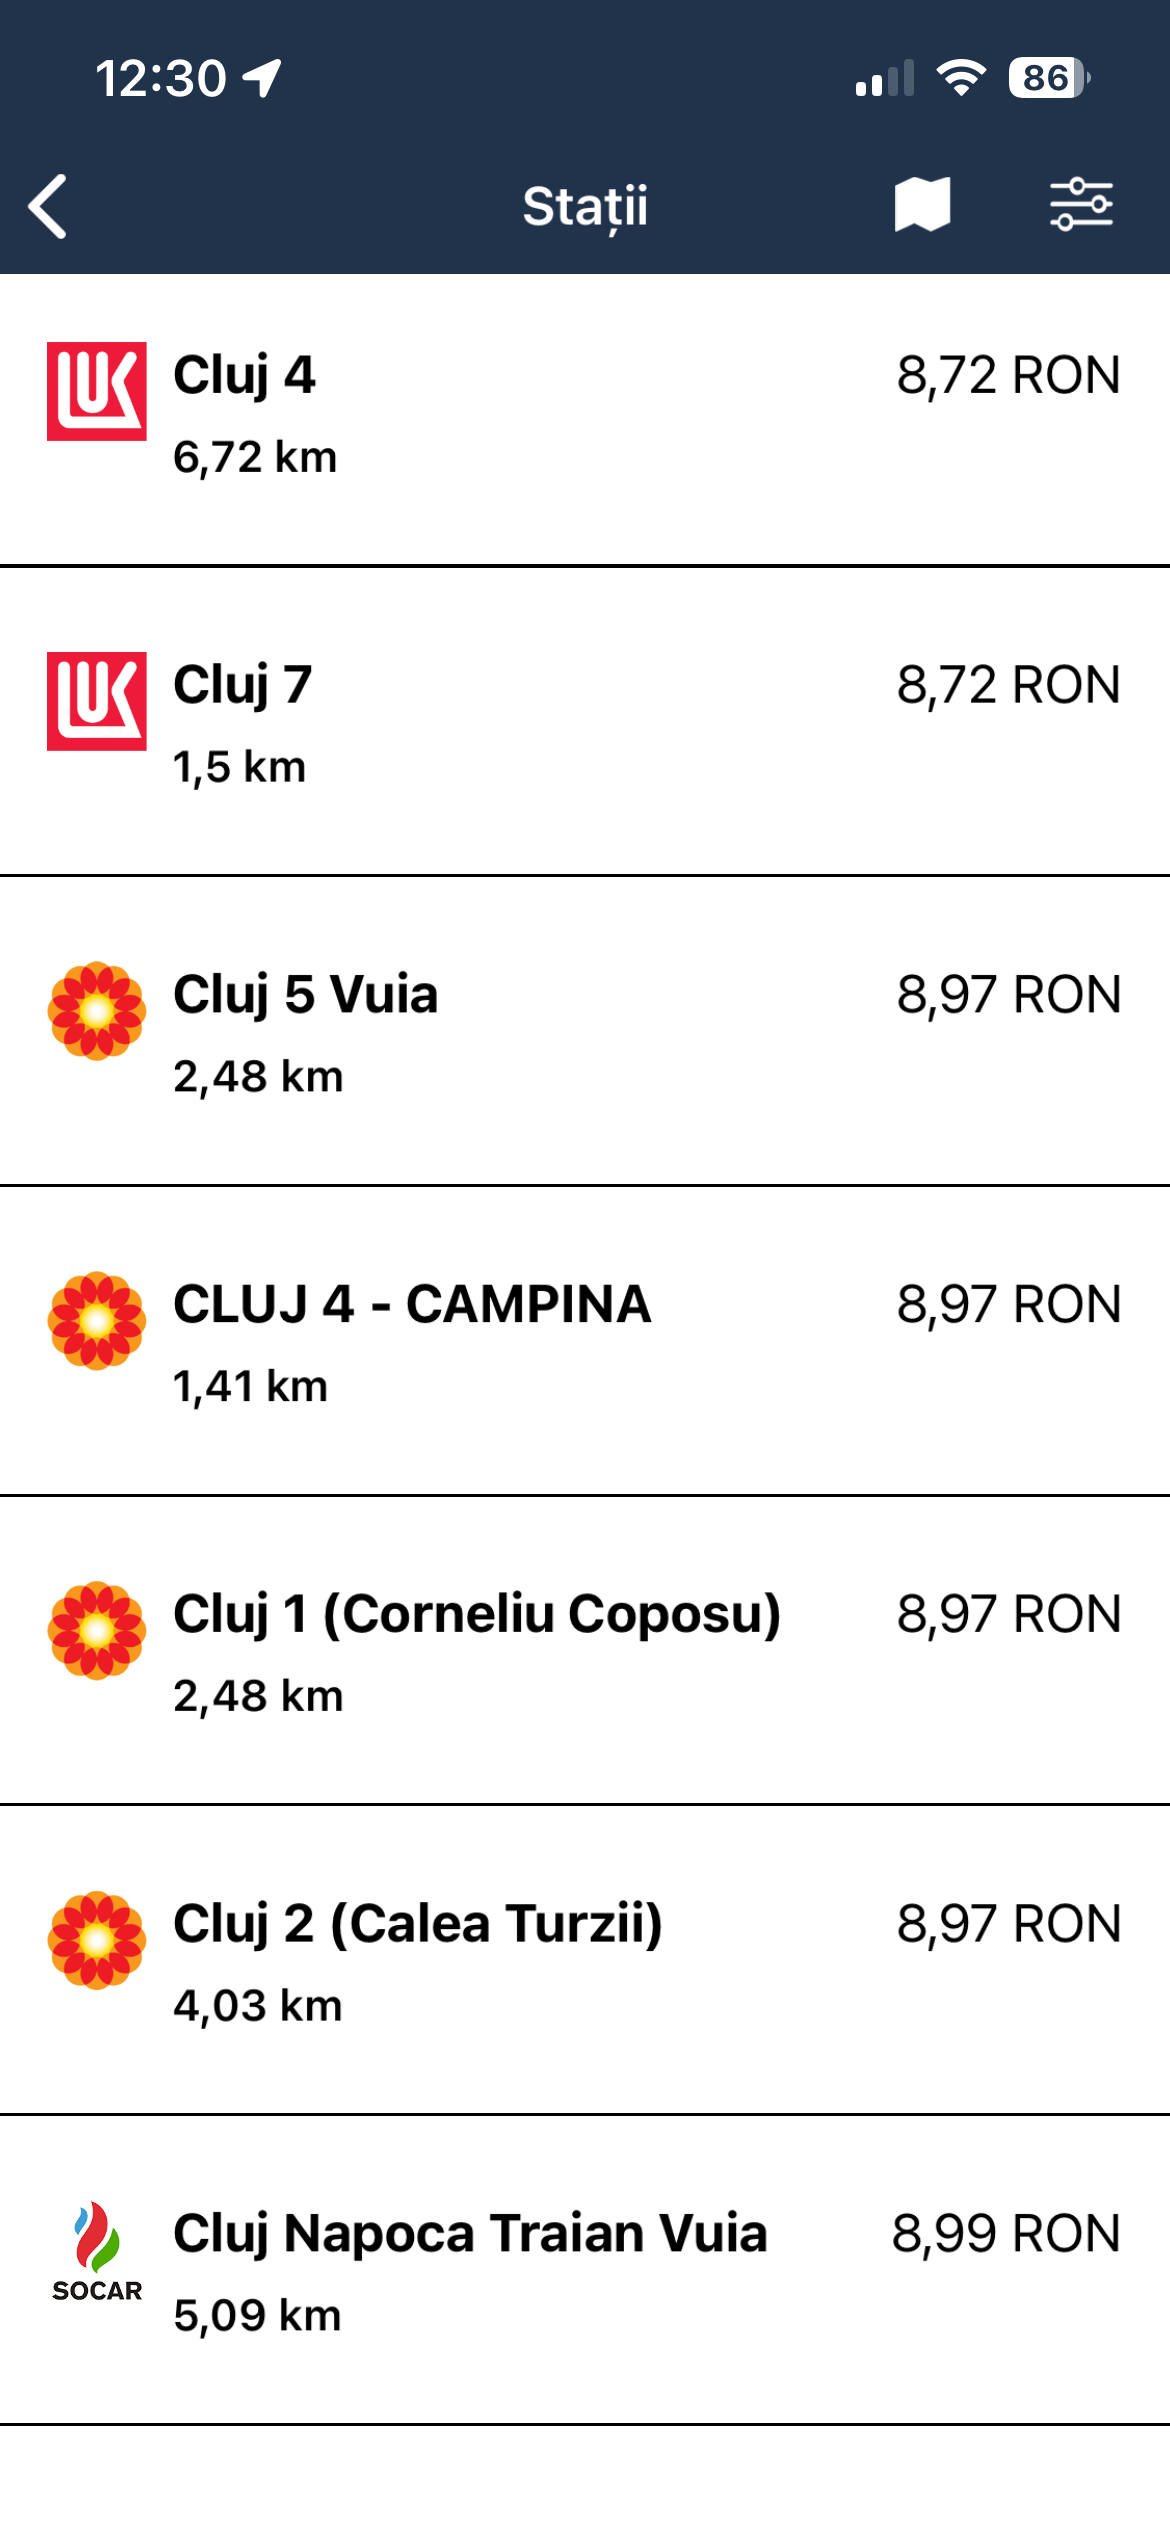The width and height of the screenshot is (1170, 2532).
Task: Select the Cluj 7 station name
Action: click(243, 686)
